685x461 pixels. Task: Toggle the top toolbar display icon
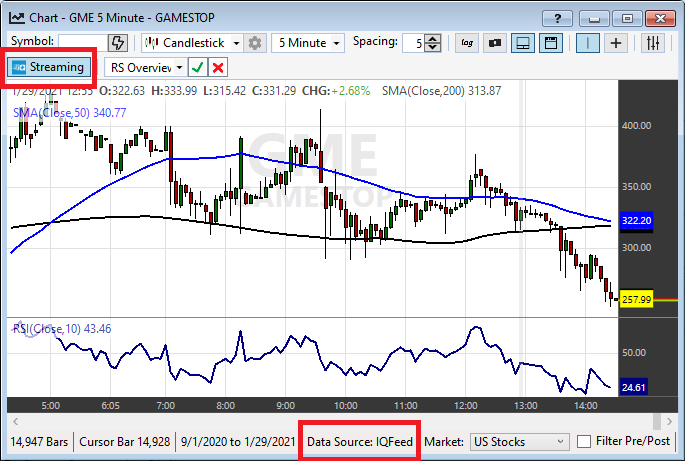point(551,43)
